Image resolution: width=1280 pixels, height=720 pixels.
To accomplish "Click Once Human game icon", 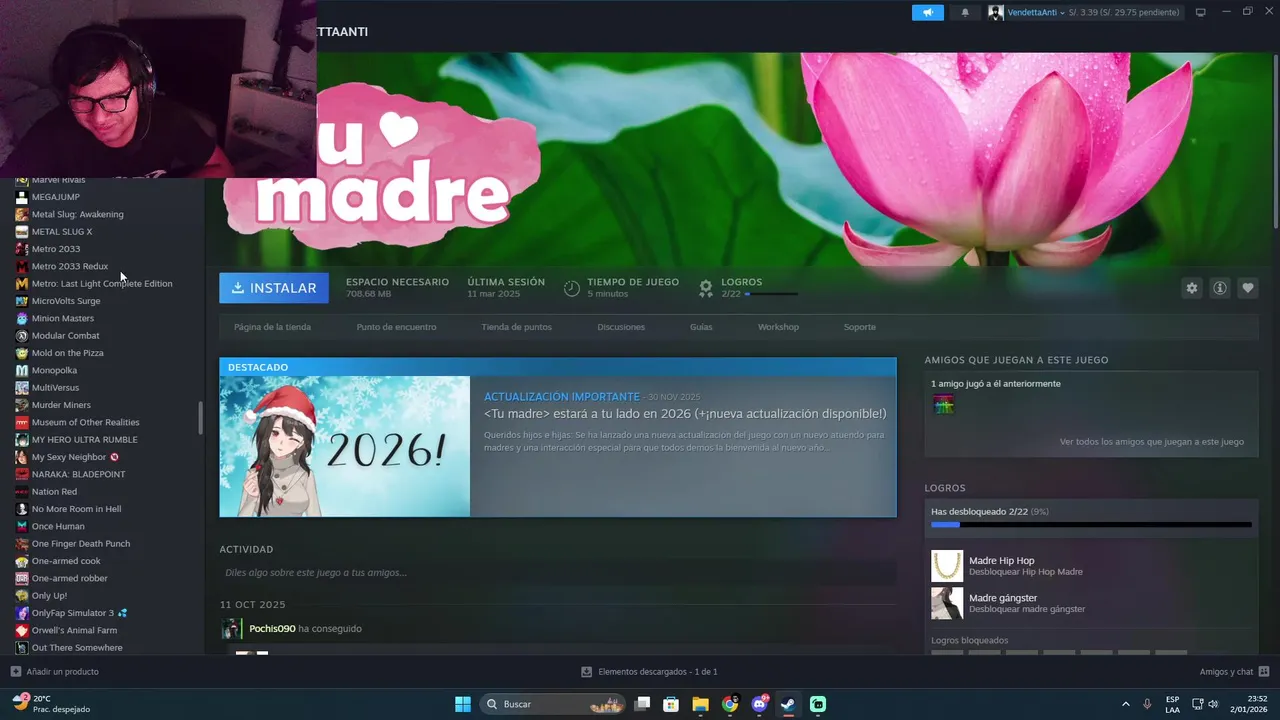I will [22, 526].
